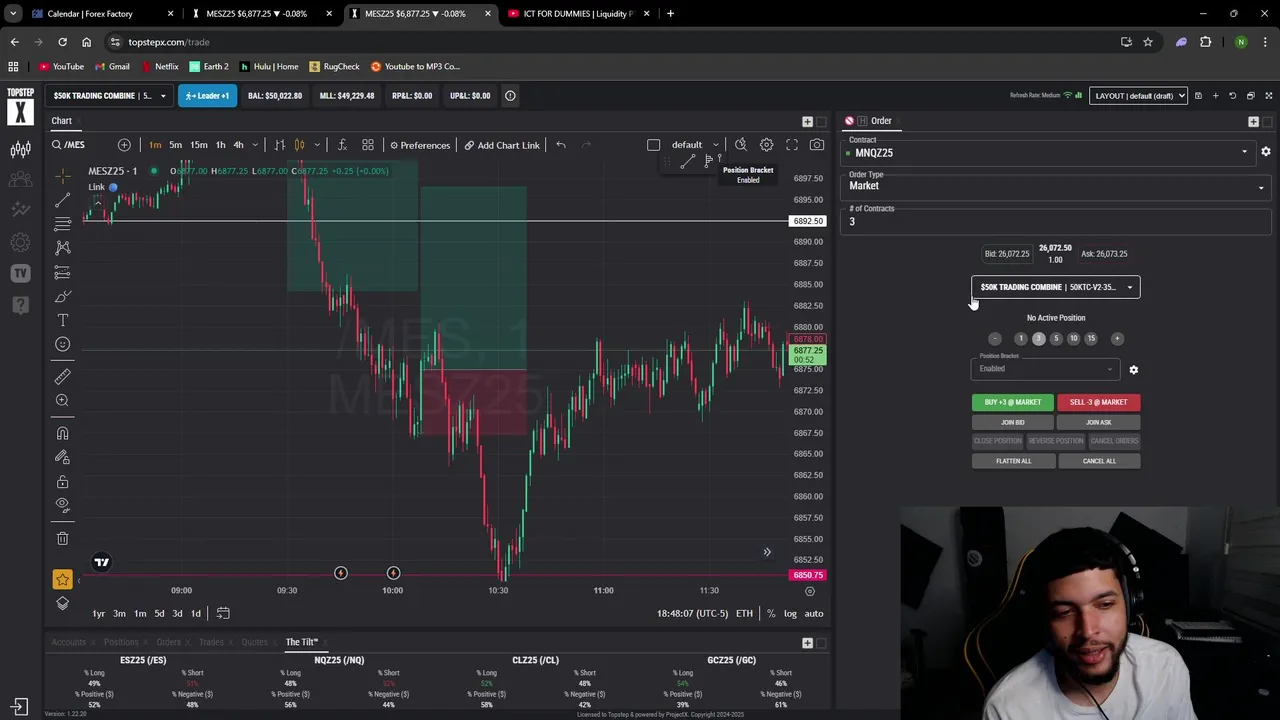Click the CANCEL ALL button
The height and width of the screenshot is (720, 1280).
[1098, 461]
